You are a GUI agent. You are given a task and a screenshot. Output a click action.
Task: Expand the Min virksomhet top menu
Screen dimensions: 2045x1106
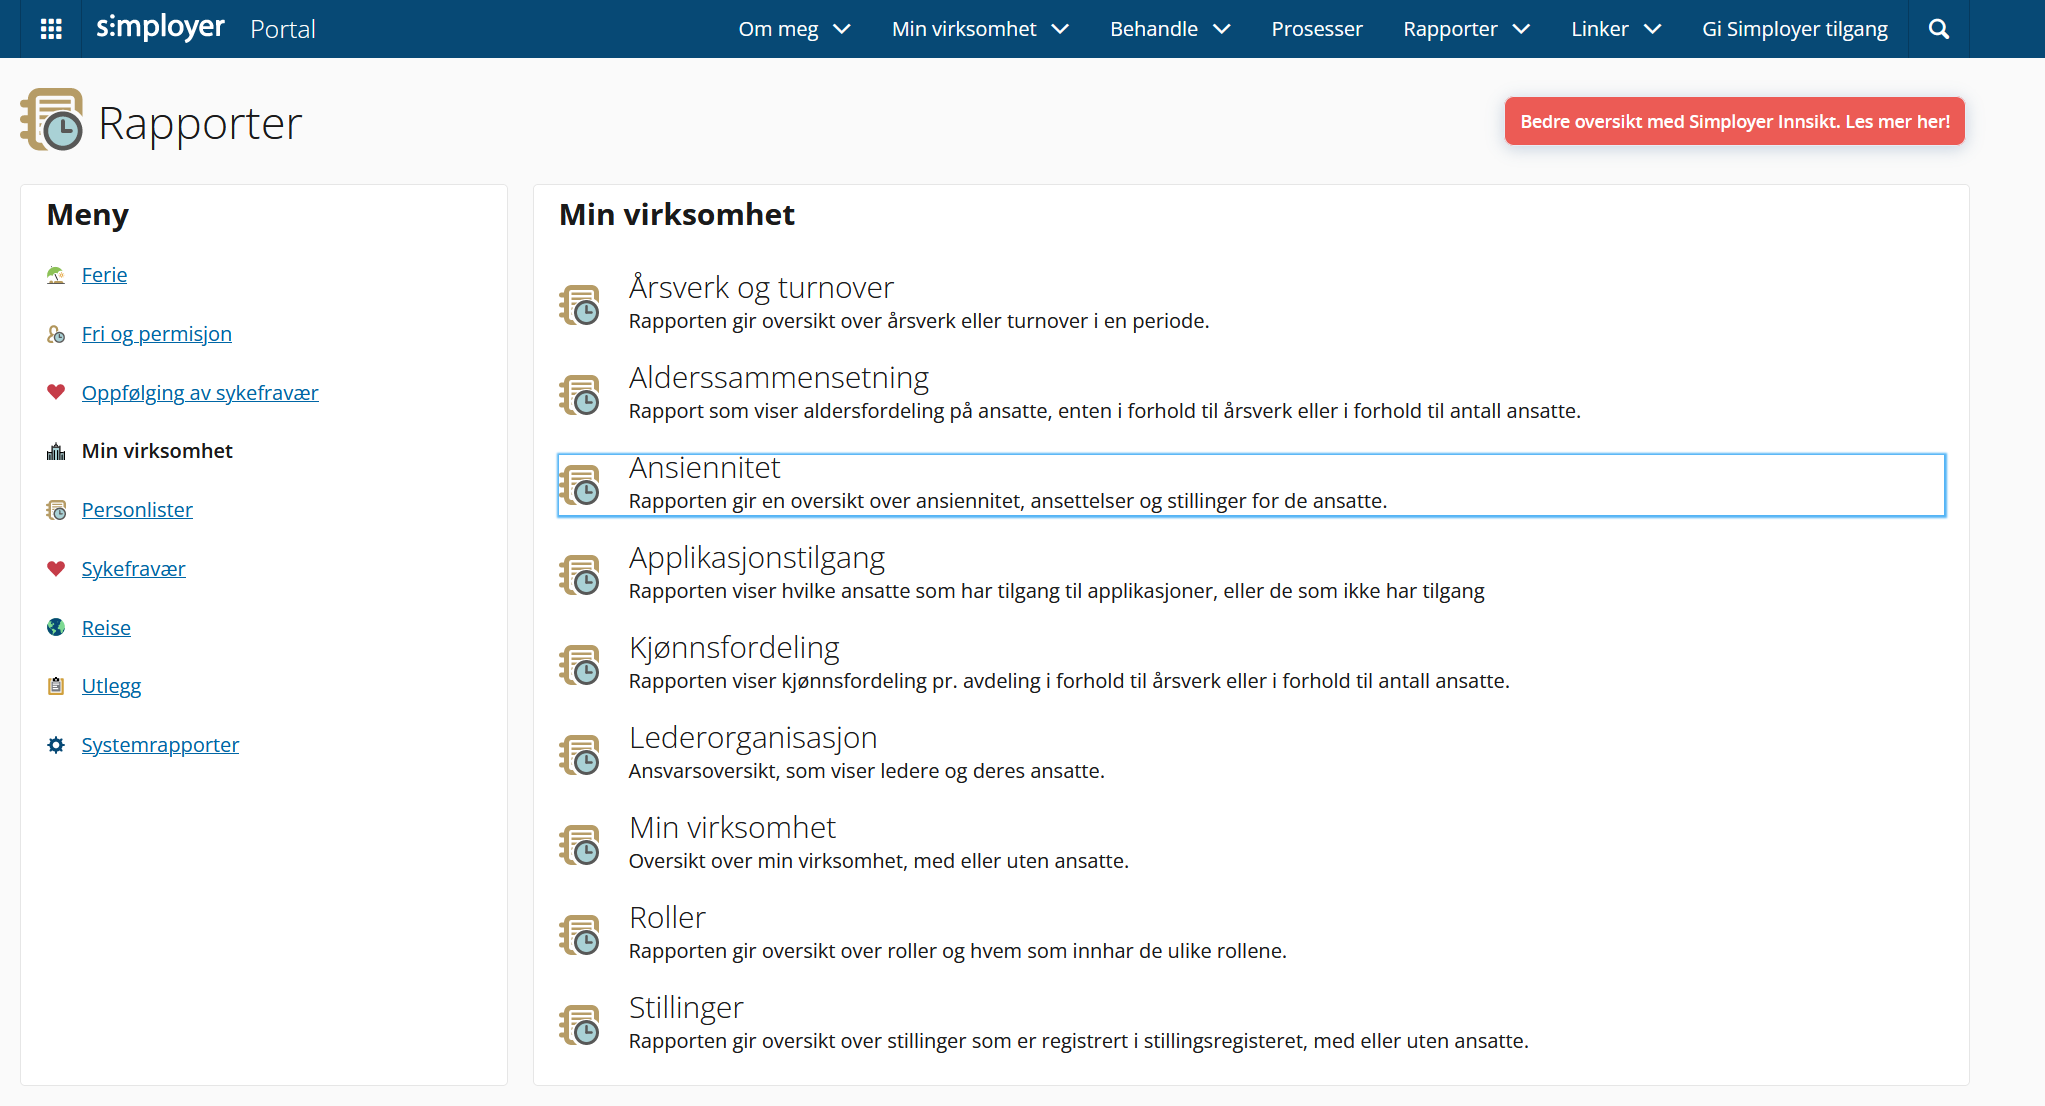coord(980,29)
